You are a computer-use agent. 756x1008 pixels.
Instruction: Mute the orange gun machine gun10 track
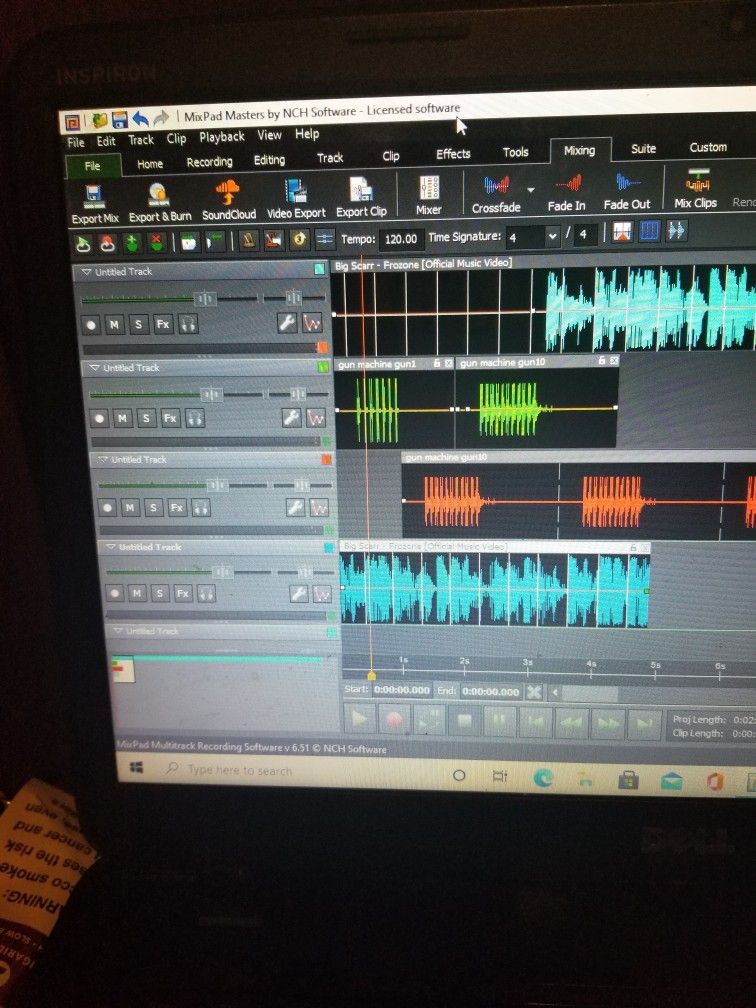(130, 508)
